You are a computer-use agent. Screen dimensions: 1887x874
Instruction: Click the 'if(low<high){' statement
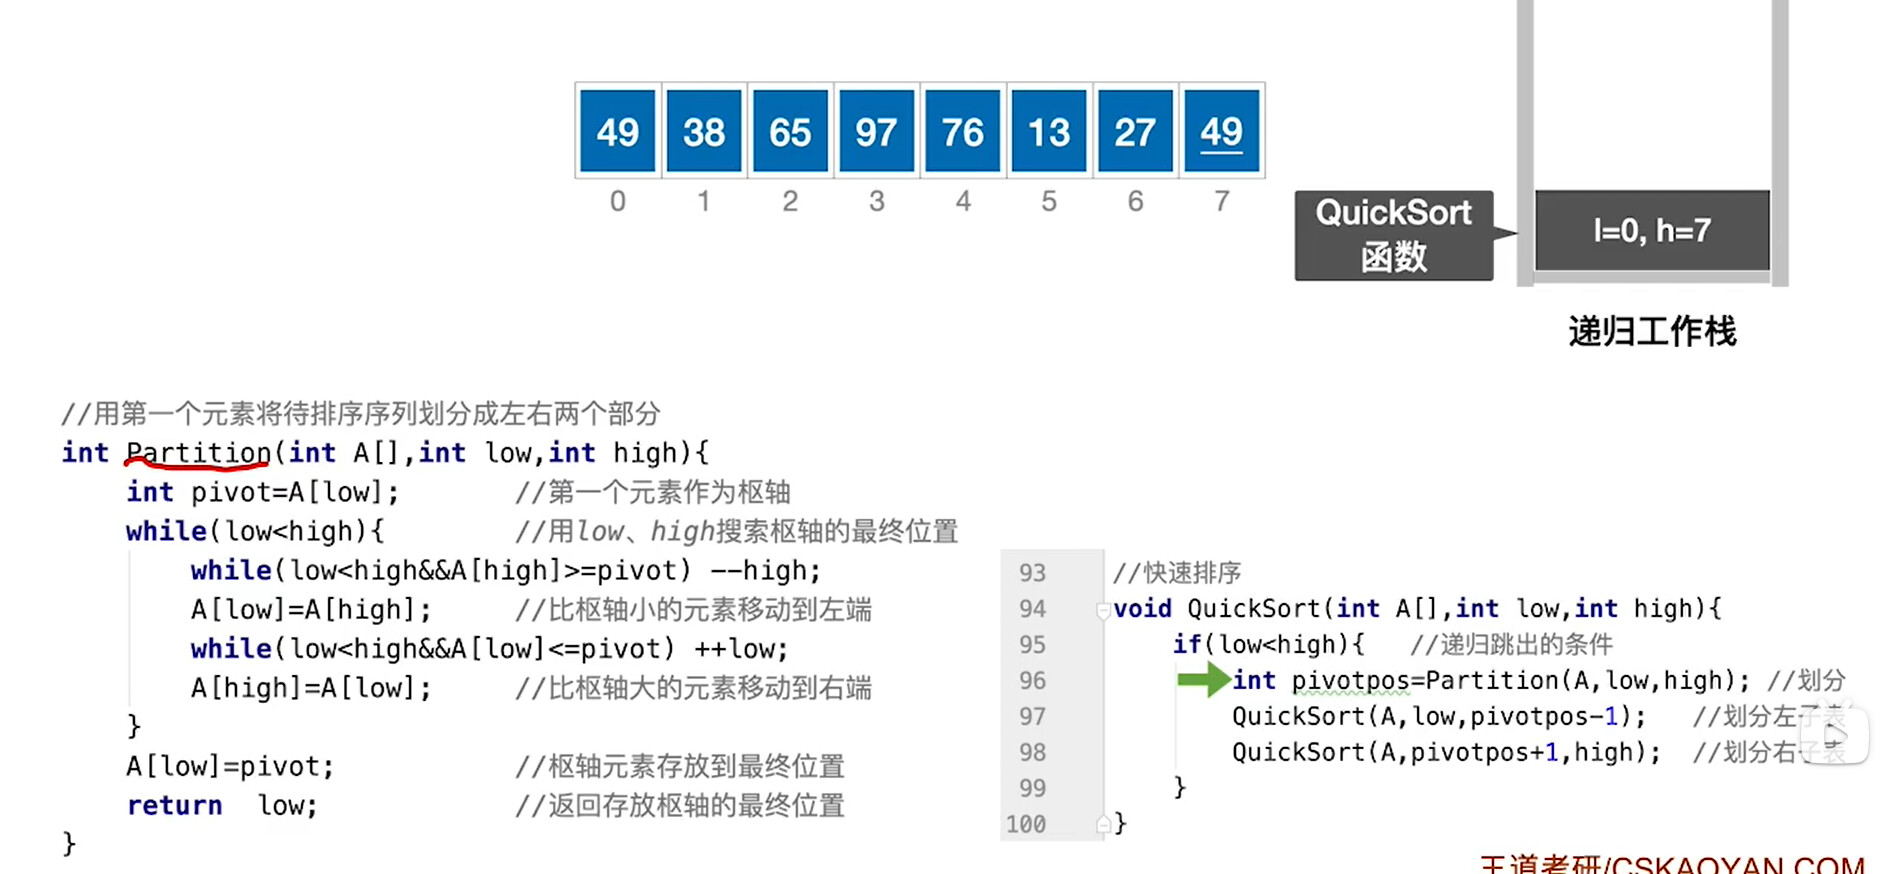(1268, 645)
